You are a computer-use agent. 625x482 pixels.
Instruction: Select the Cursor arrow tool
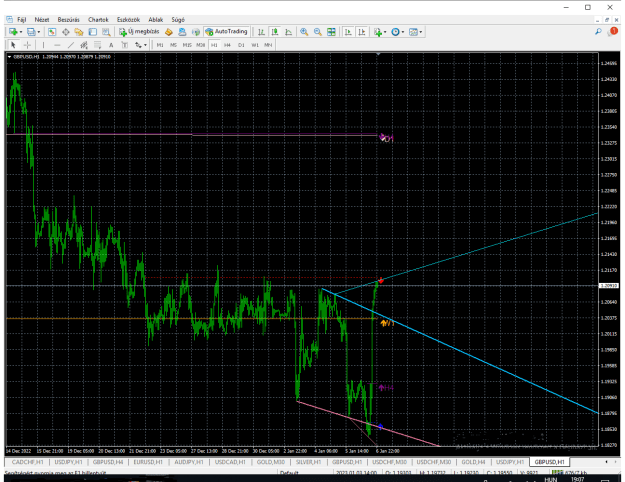click(13, 45)
